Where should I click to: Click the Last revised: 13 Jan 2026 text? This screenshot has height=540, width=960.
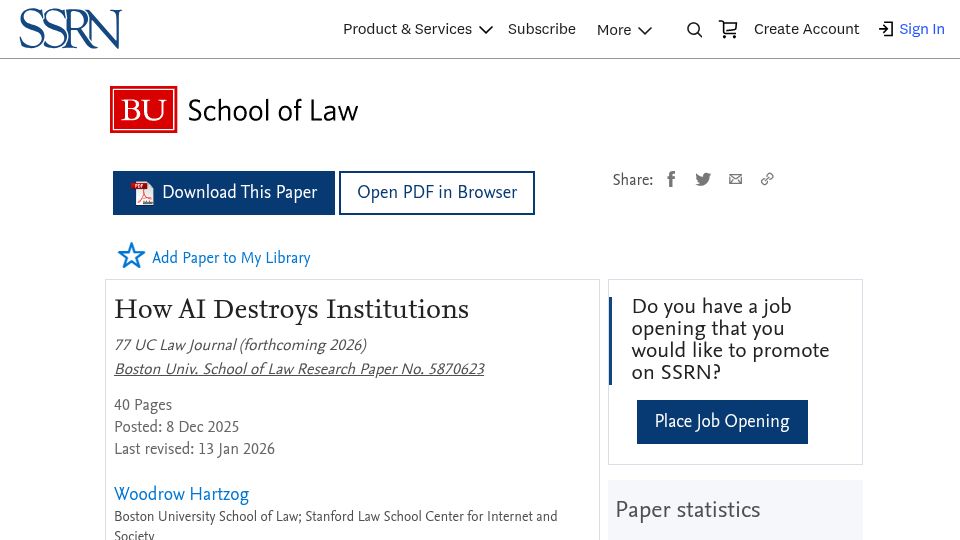(194, 449)
